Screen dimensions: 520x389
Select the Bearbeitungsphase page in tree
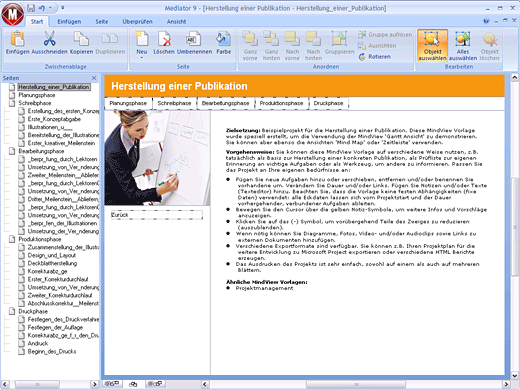41,151
